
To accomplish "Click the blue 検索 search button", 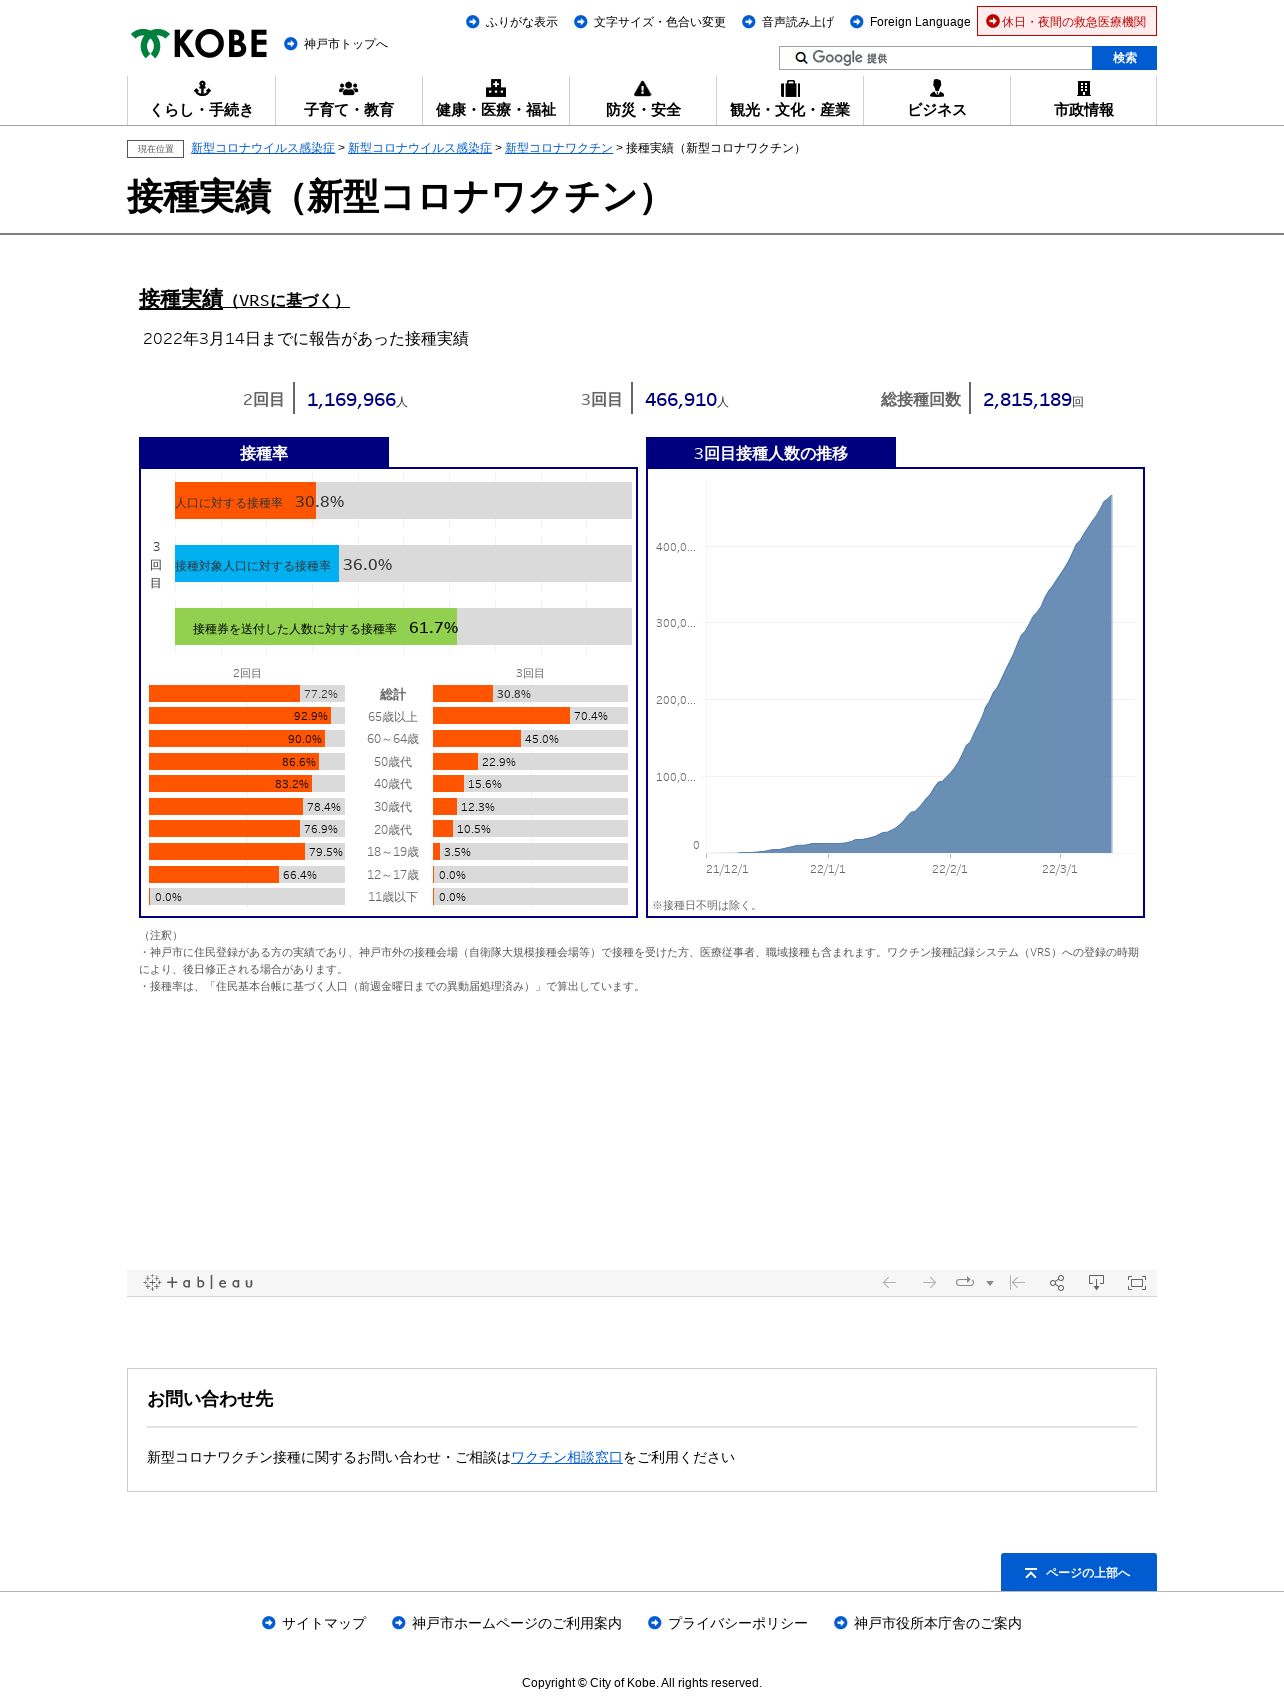I will coord(1124,58).
